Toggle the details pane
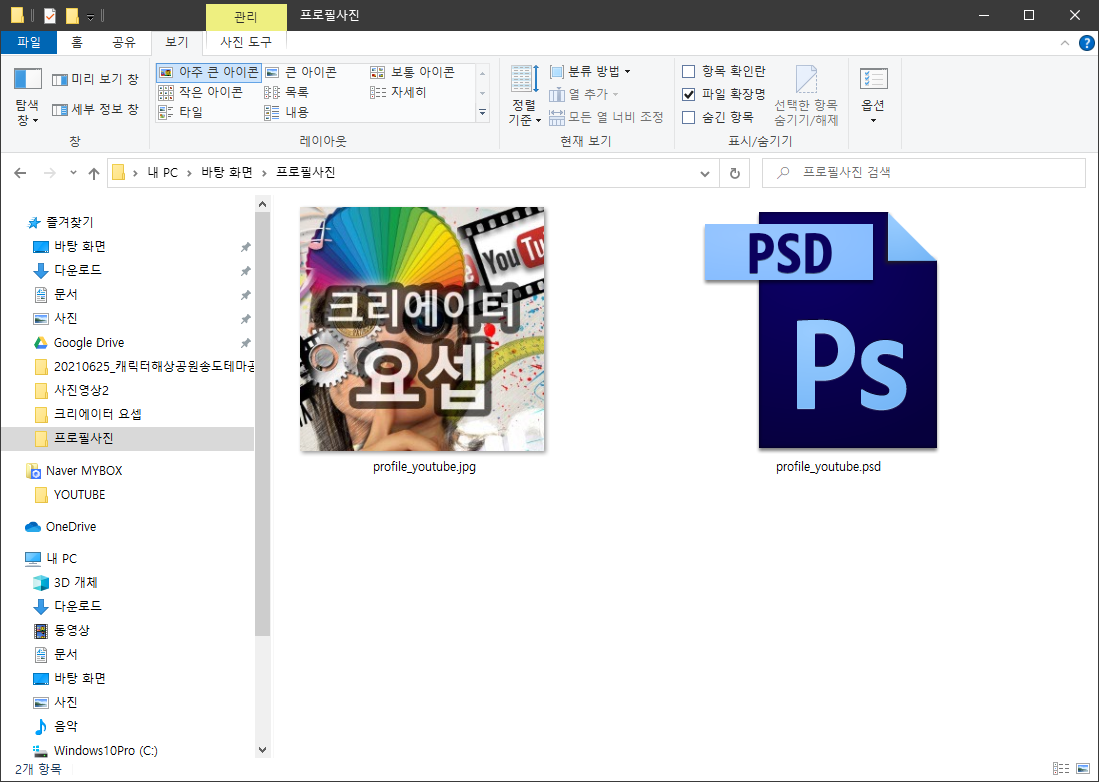 pyautogui.click(x=95, y=109)
